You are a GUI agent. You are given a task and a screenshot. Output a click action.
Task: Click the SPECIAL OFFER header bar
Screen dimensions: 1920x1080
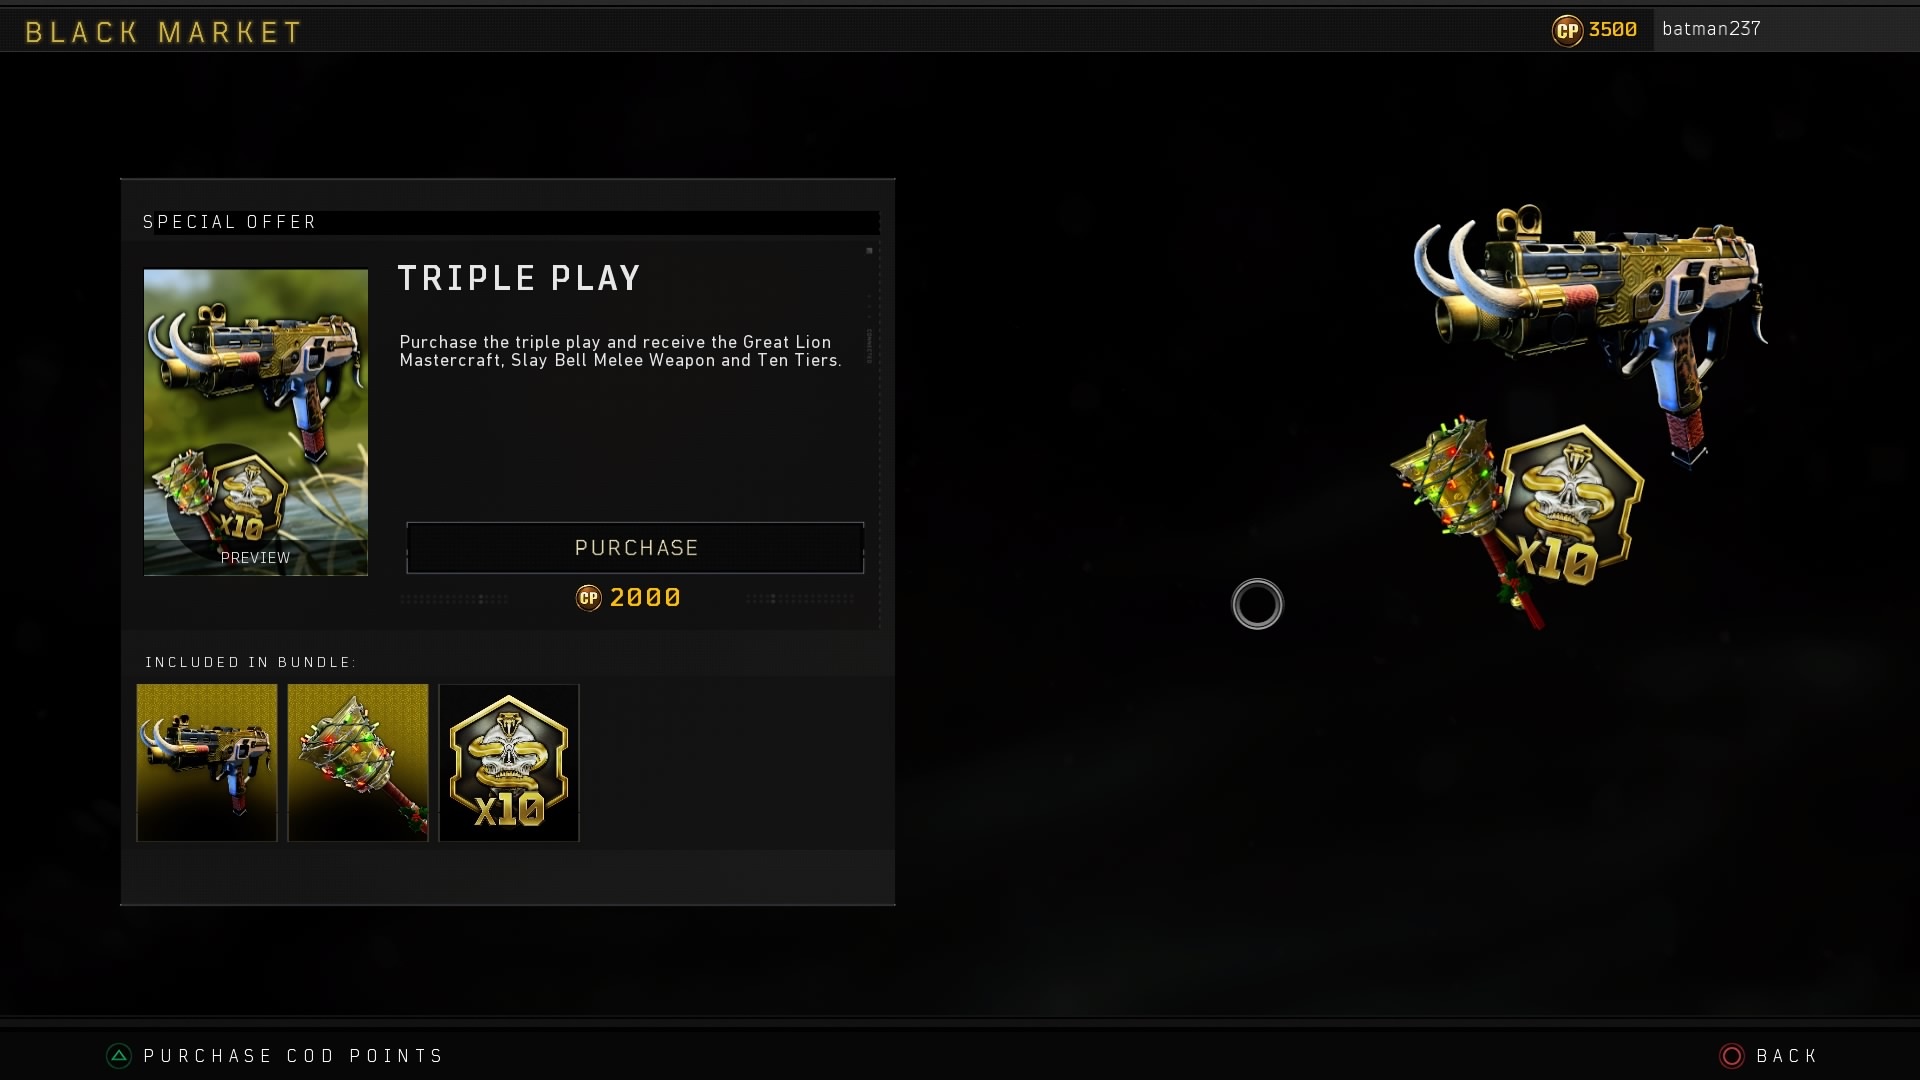[x=510, y=222]
